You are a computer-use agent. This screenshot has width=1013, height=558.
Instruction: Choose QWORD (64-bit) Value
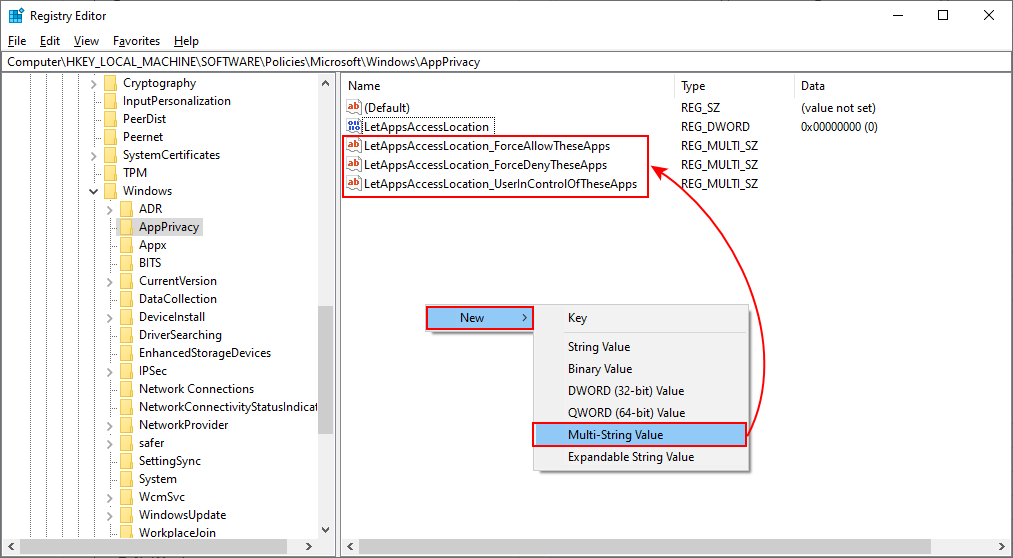641,413
